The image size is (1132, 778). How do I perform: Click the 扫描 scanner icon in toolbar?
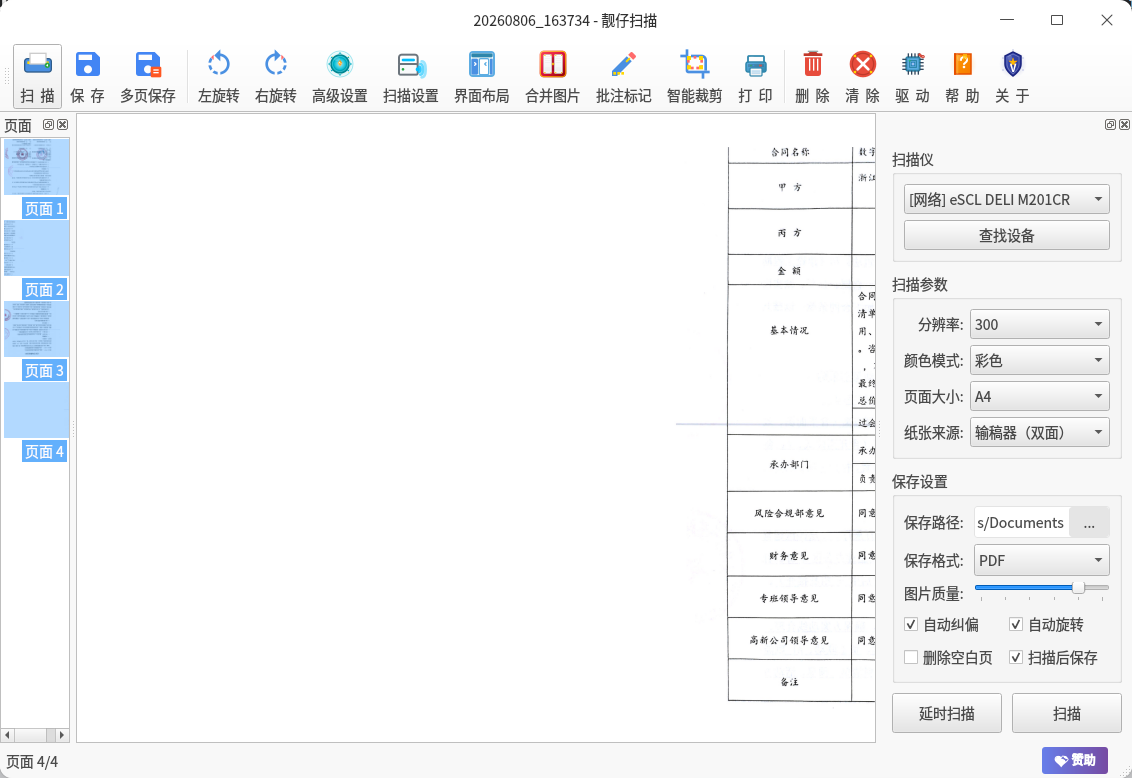(38, 76)
